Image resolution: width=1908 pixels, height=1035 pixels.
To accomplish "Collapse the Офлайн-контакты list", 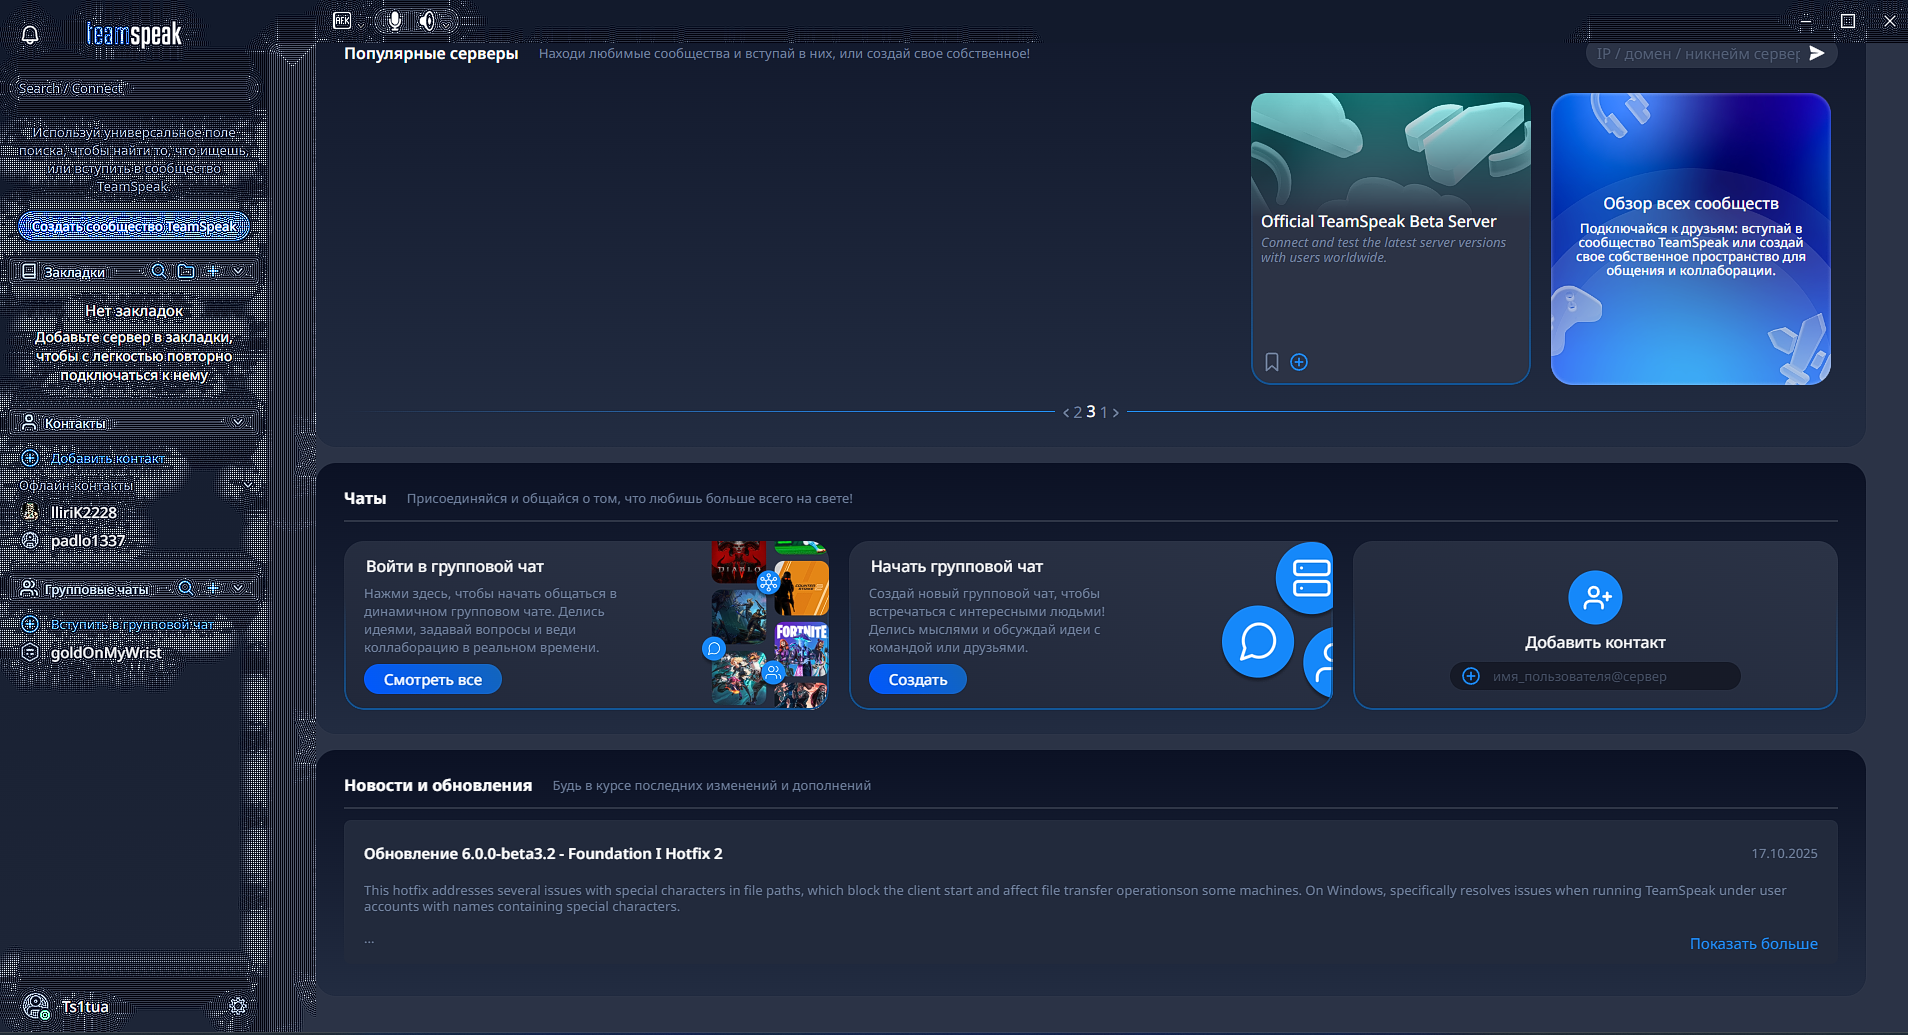I will point(248,486).
